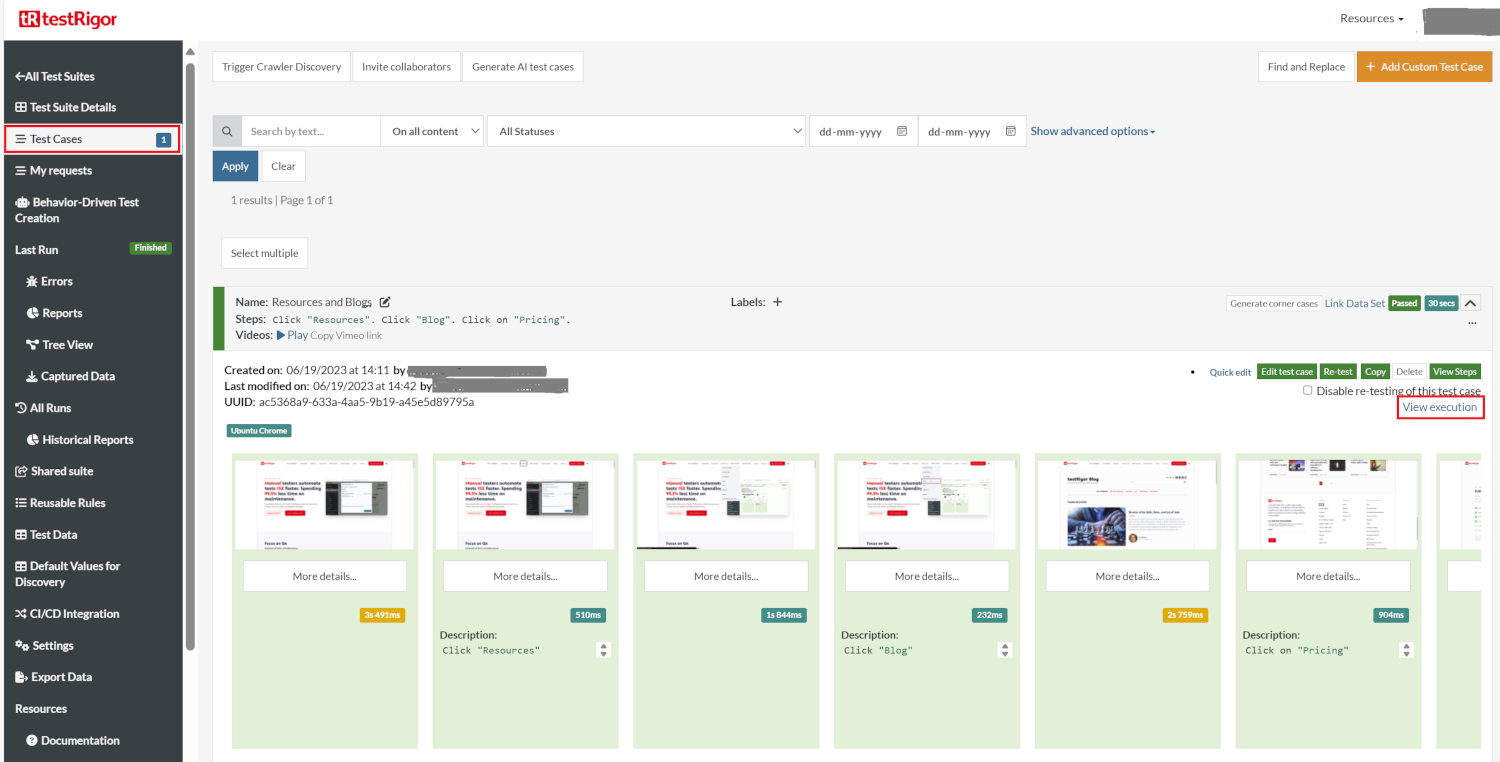Click the testRigor logo
This screenshot has height=762, width=1500.
[x=65, y=18]
